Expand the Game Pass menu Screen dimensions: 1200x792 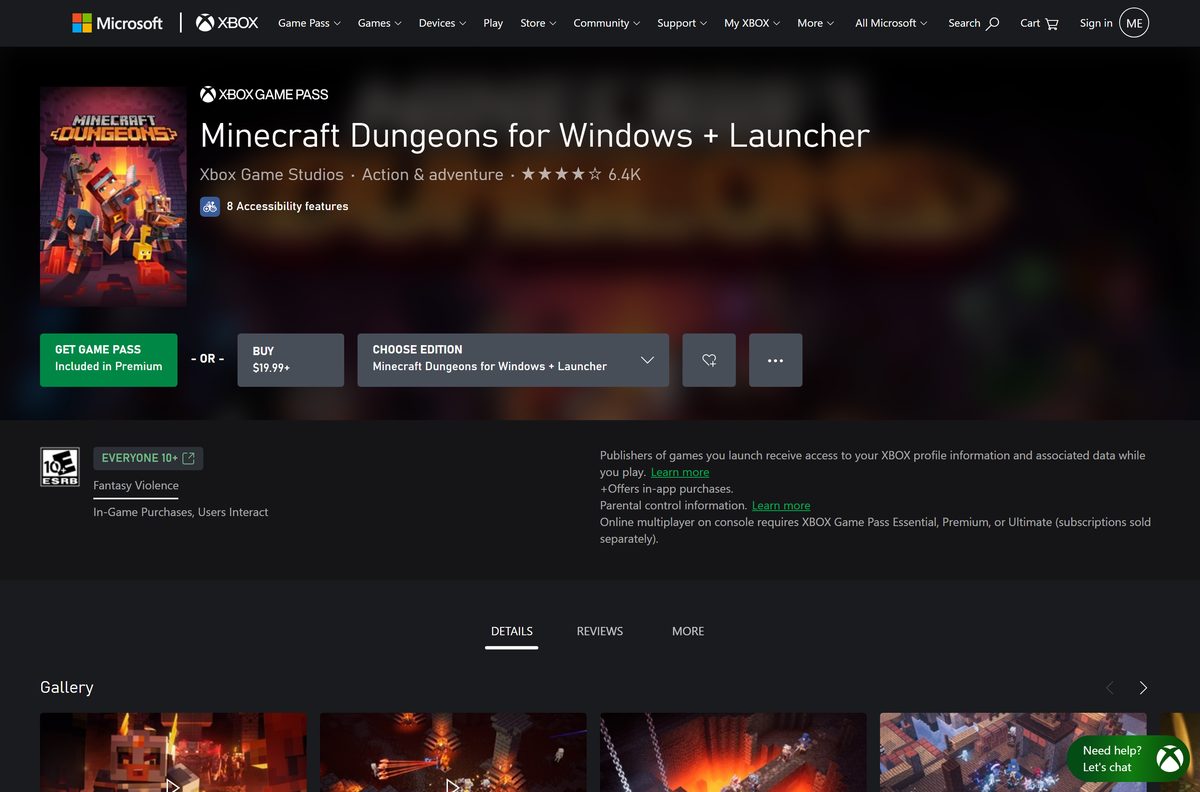point(309,23)
